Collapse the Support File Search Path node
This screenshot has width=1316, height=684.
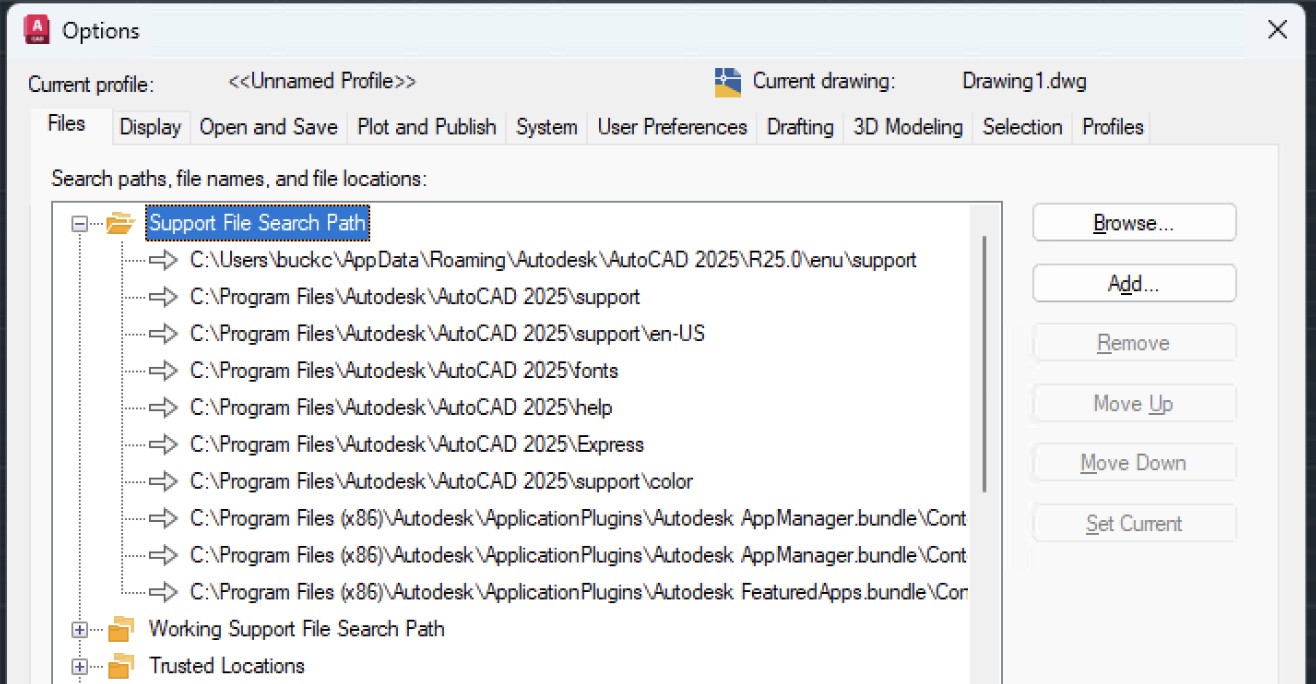(x=80, y=224)
